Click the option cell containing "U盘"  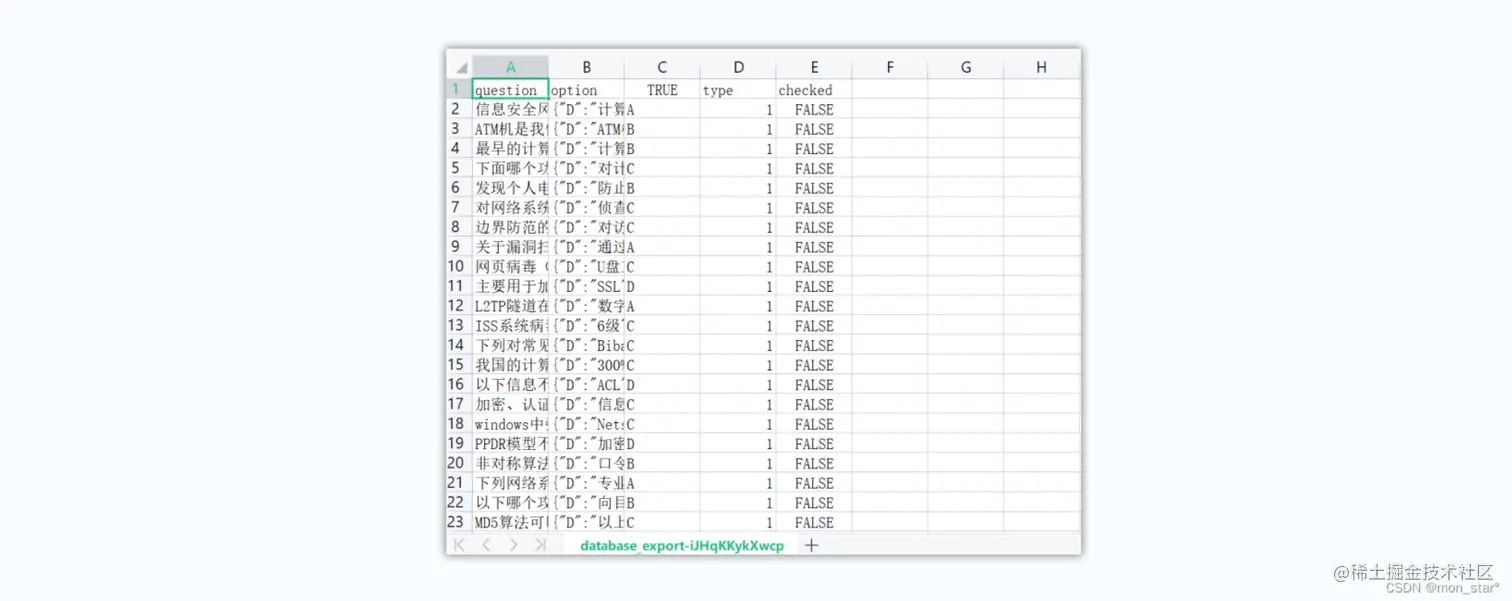click(x=587, y=267)
